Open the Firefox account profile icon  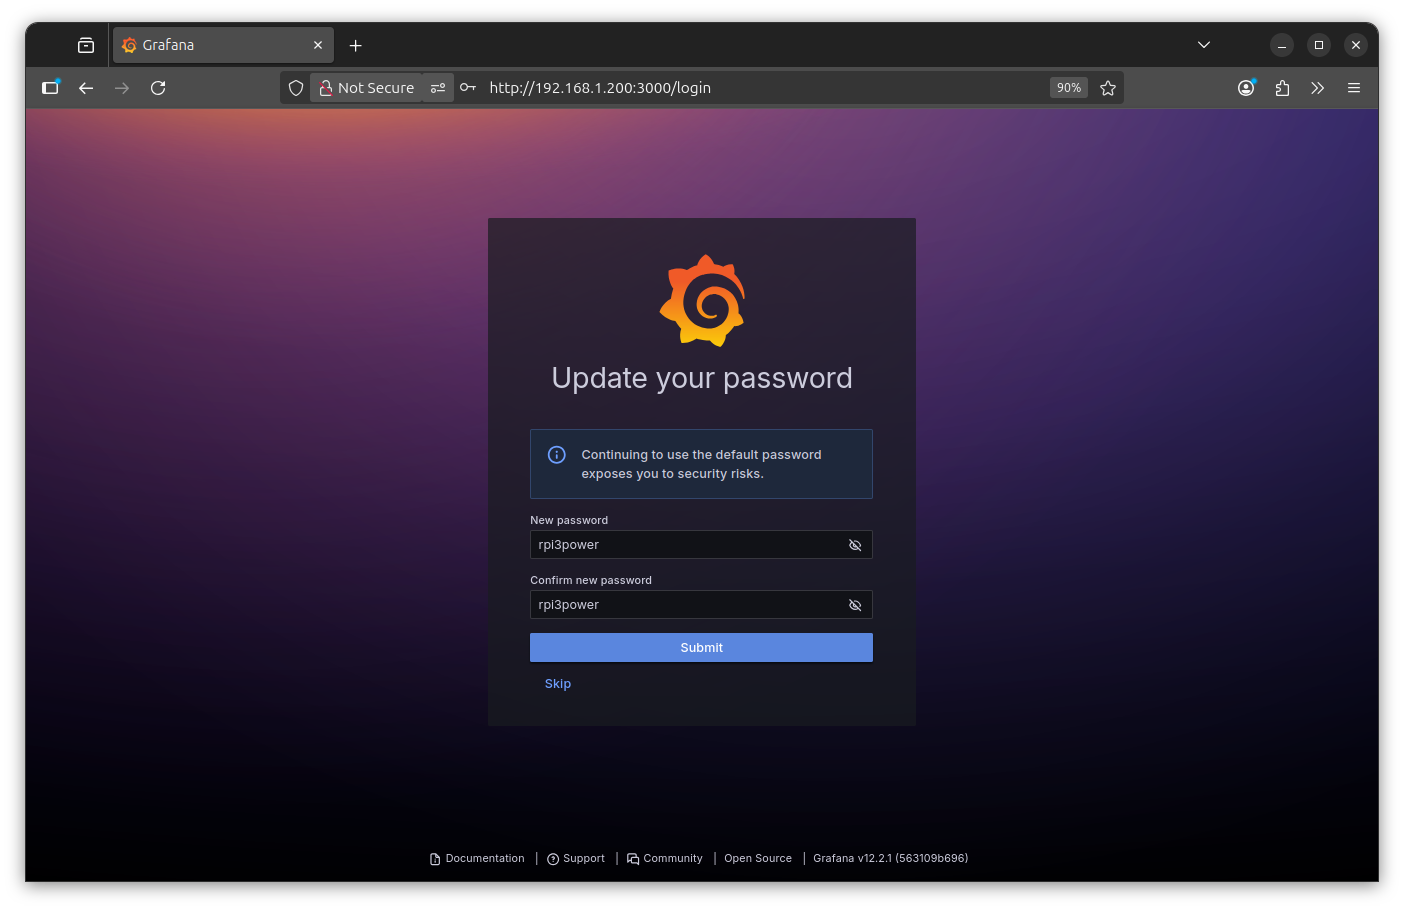[x=1246, y=88]
